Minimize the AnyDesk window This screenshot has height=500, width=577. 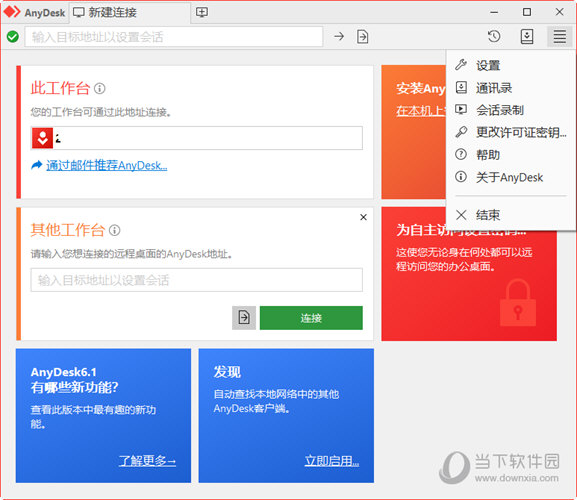coord(494,12)
